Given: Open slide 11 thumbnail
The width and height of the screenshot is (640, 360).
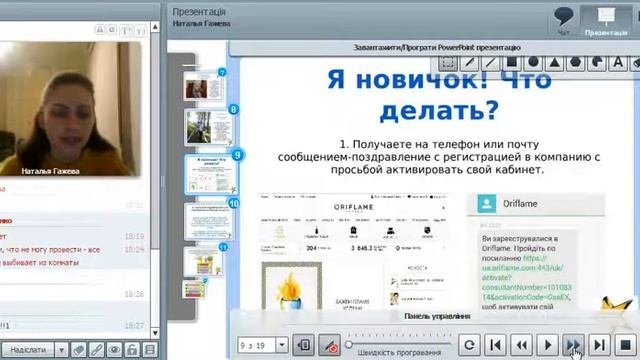Looking at the screenshot, I should (203, 261).
